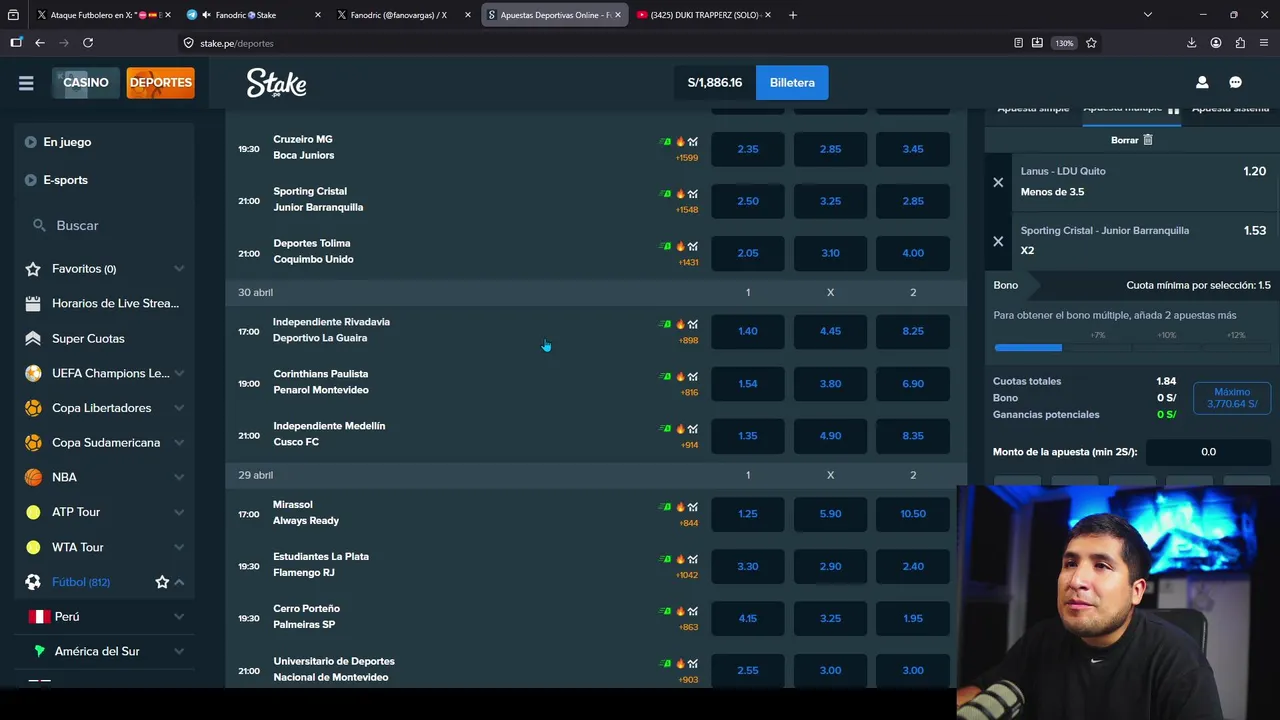Open the browser downloads icon
The width and height of the screenshot is (1280, 720).
click(1191, 43)
